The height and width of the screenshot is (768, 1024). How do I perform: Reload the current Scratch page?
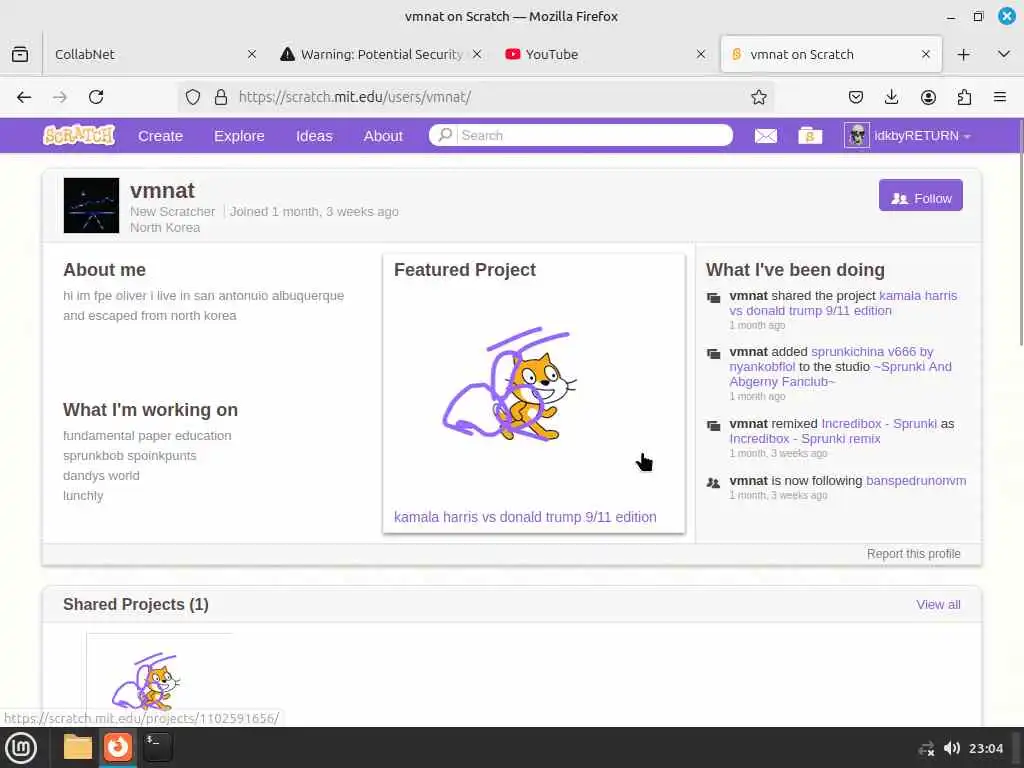pos(96,97)
